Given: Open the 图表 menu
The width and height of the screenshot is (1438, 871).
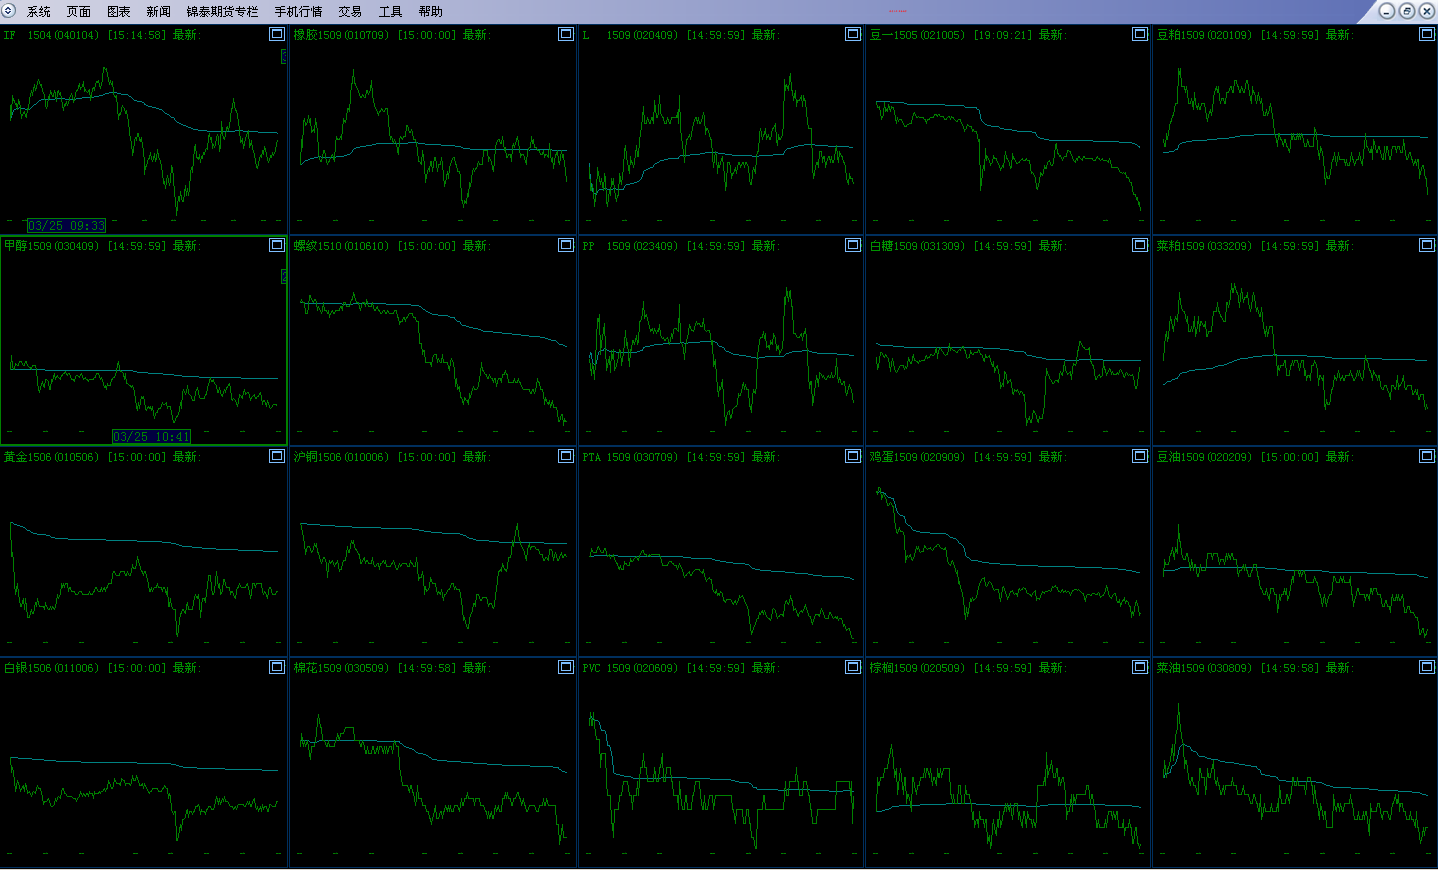Looking at the screenshot, I should pos(119,12).
